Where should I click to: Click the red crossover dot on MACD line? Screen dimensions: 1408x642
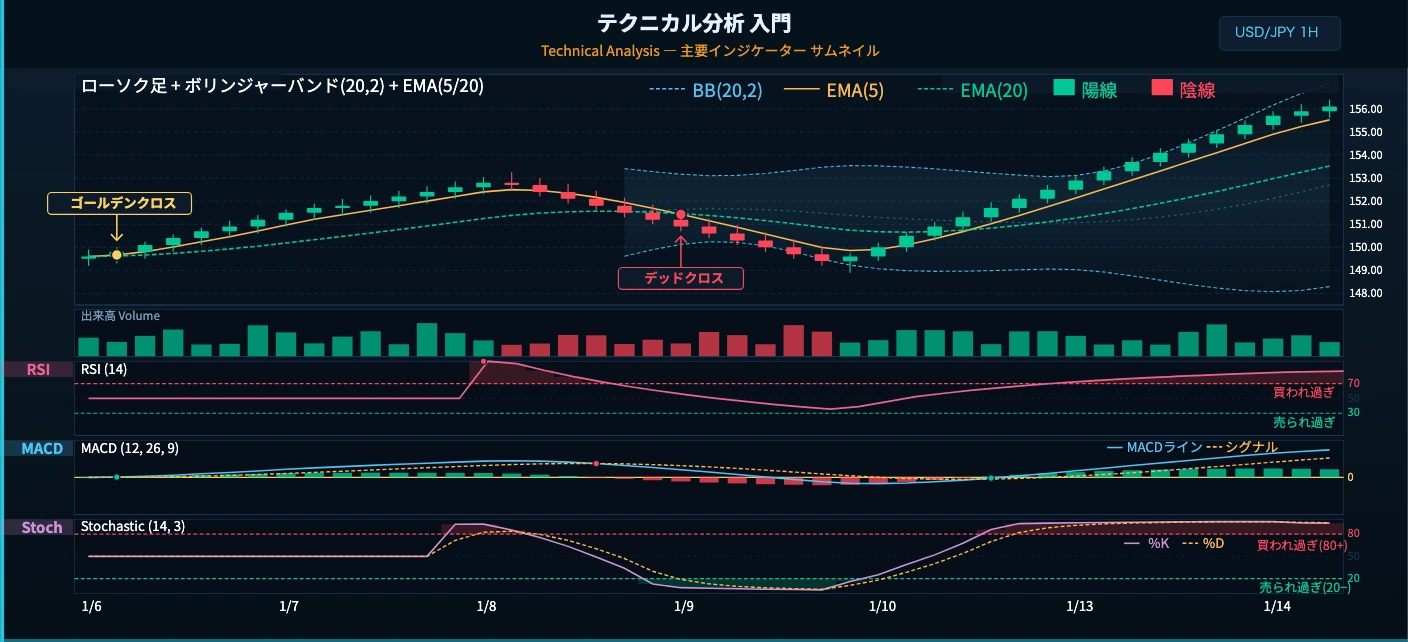coord(596,463)
